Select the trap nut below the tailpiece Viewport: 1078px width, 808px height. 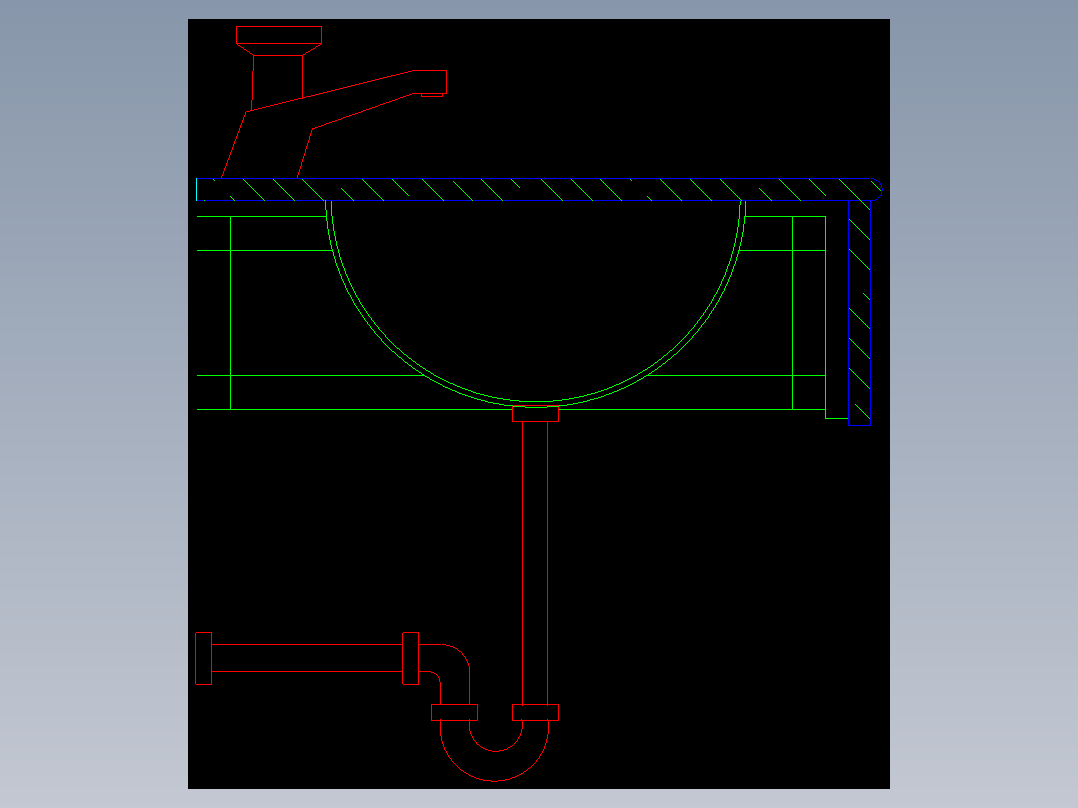(x=536, y=712)
